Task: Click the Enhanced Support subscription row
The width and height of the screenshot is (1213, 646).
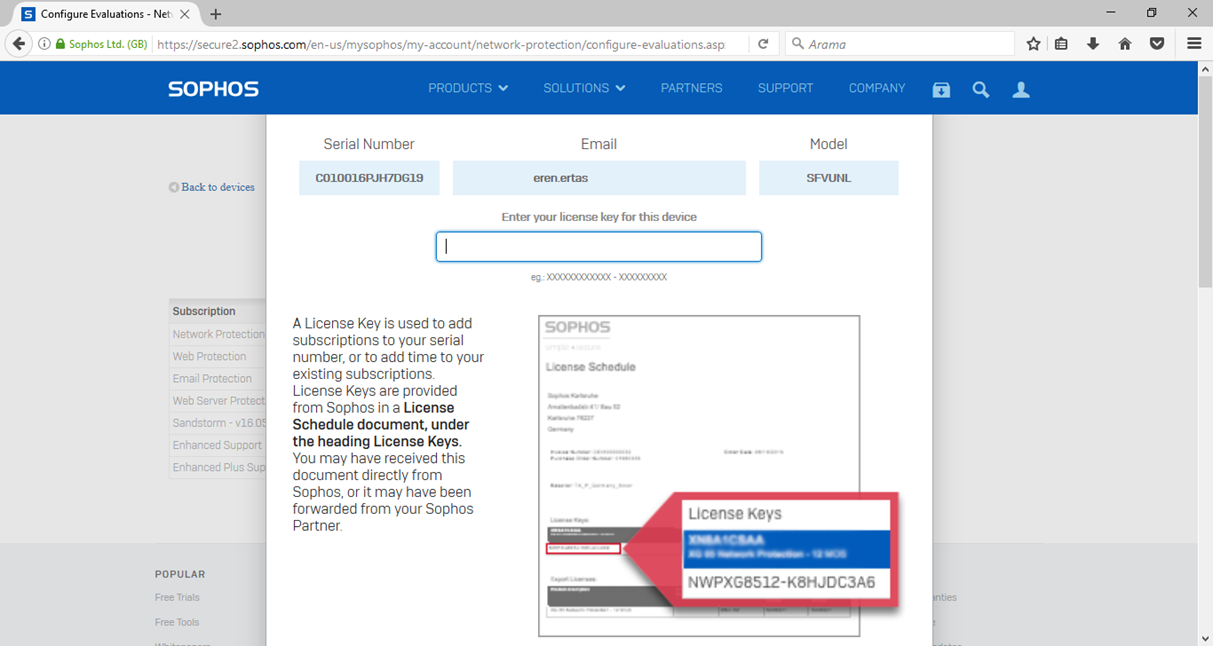Action: click(217, 445)
